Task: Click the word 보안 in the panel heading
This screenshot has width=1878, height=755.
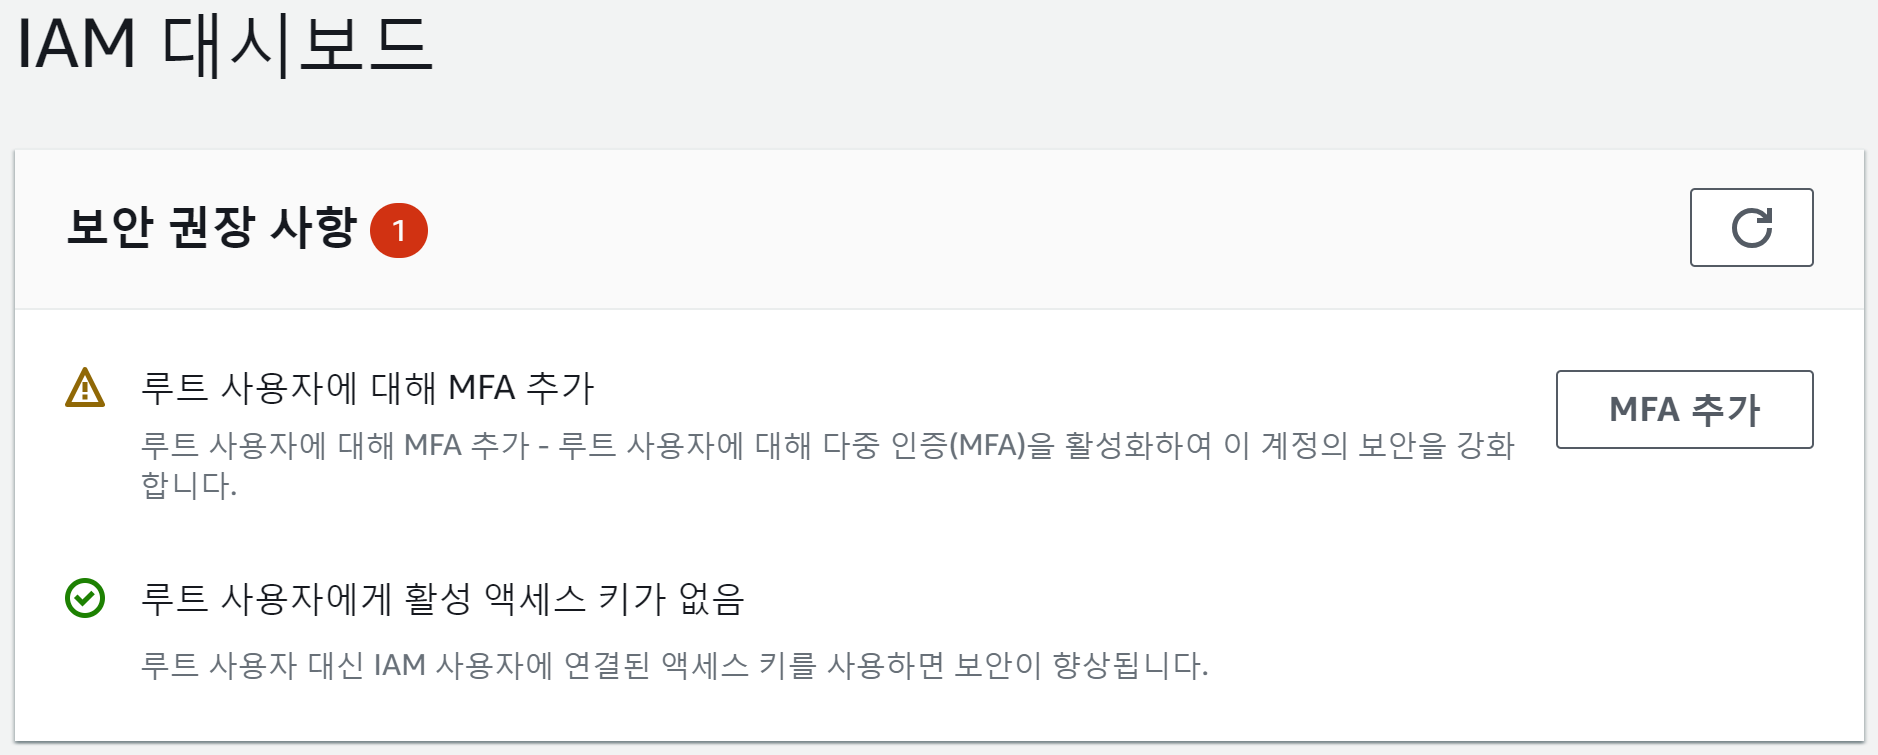Action: point(109,227)
